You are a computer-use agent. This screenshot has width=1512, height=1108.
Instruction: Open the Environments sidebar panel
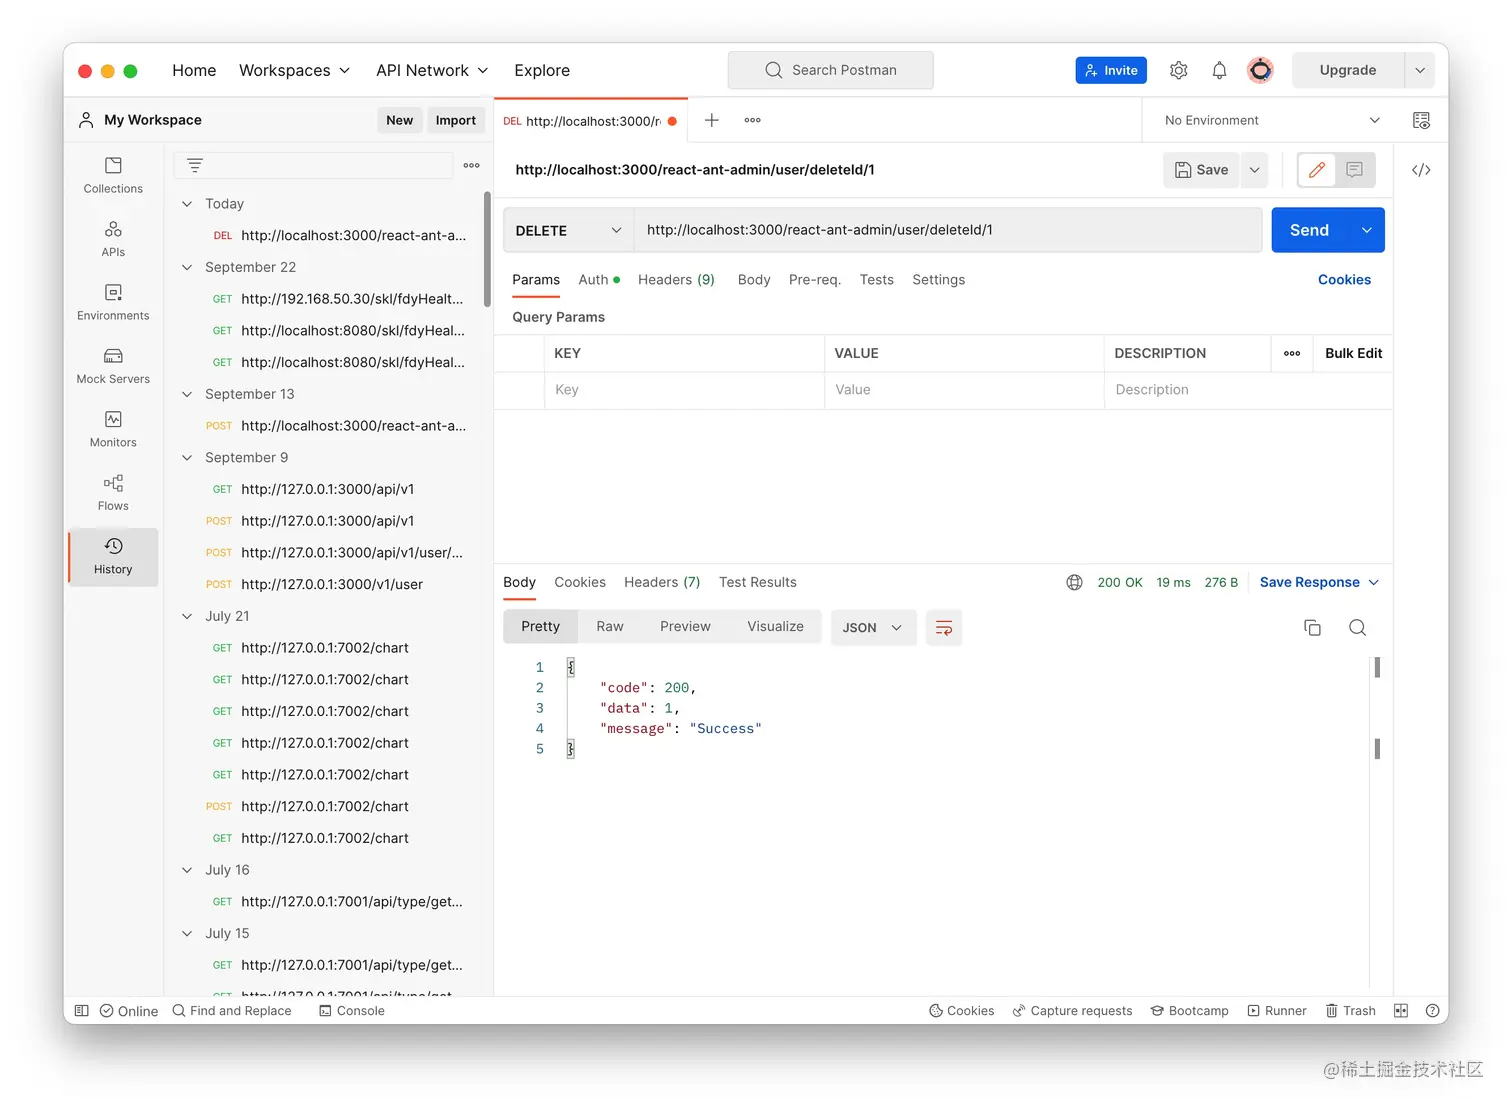pos(113,302)
